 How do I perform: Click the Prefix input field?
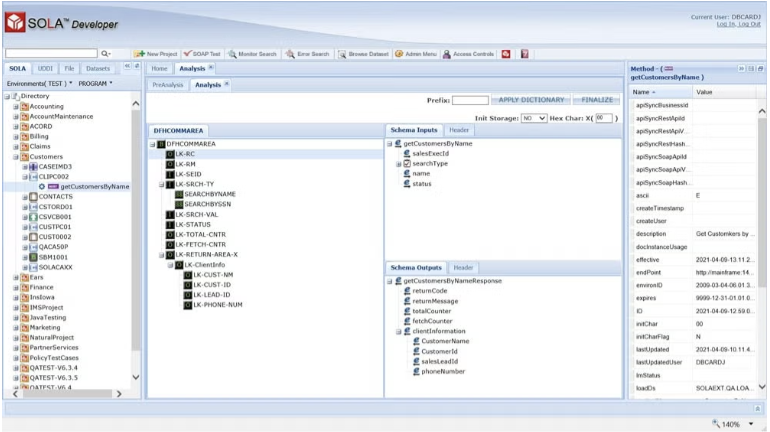pos(470,100)
